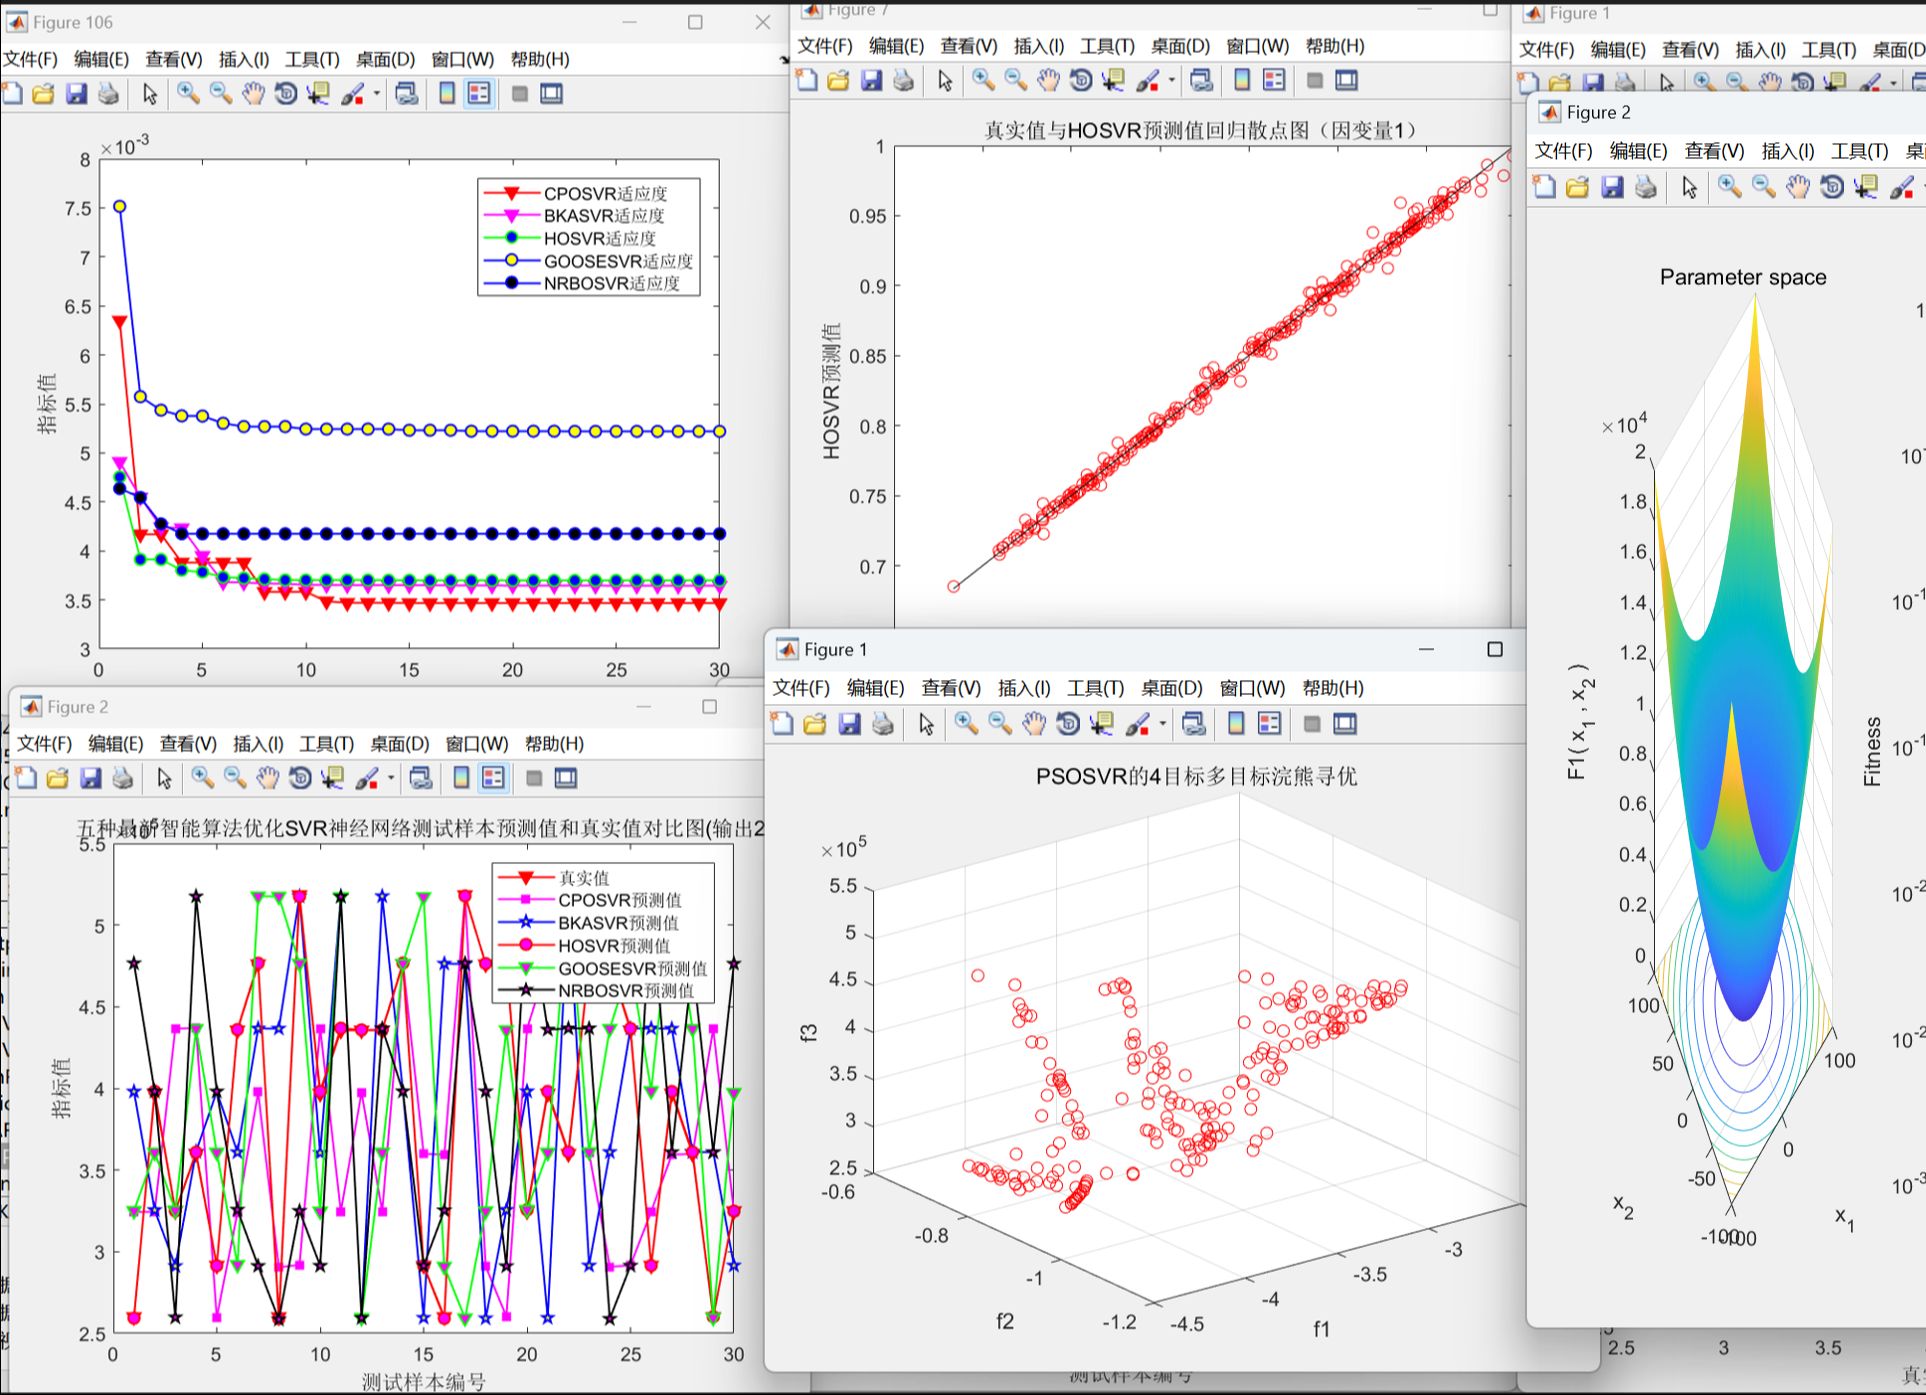
Task: Click GOOSESVR适应度 yellow legend entry
Action: (x=617, y=261)
